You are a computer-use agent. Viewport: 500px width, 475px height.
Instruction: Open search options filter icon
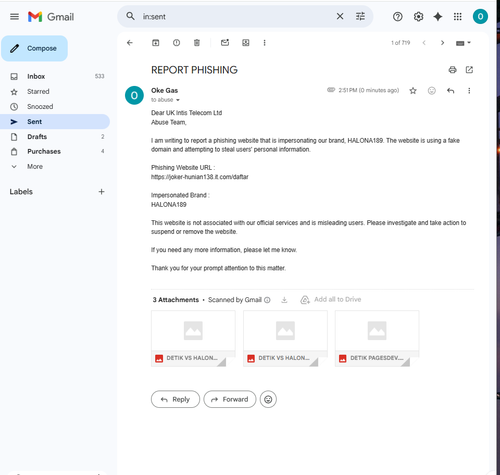point(360,16)
